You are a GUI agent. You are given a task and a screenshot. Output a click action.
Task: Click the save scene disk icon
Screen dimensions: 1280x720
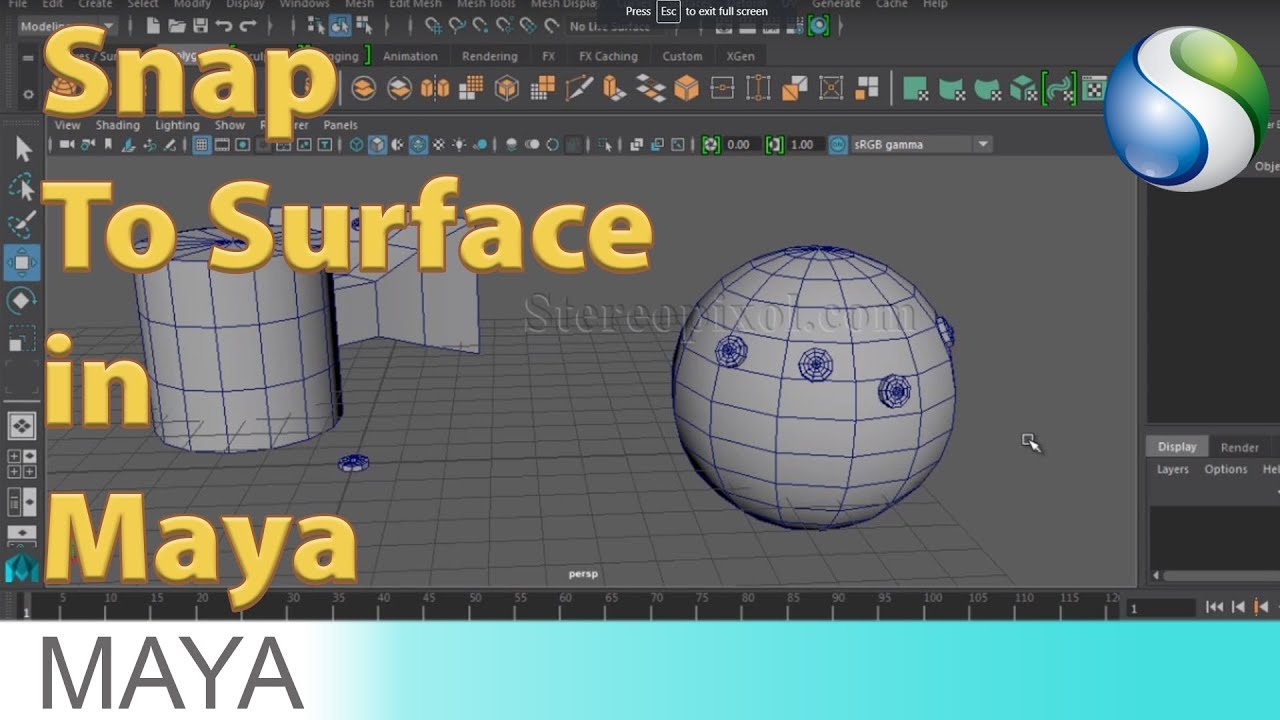(x=201, y=26)
